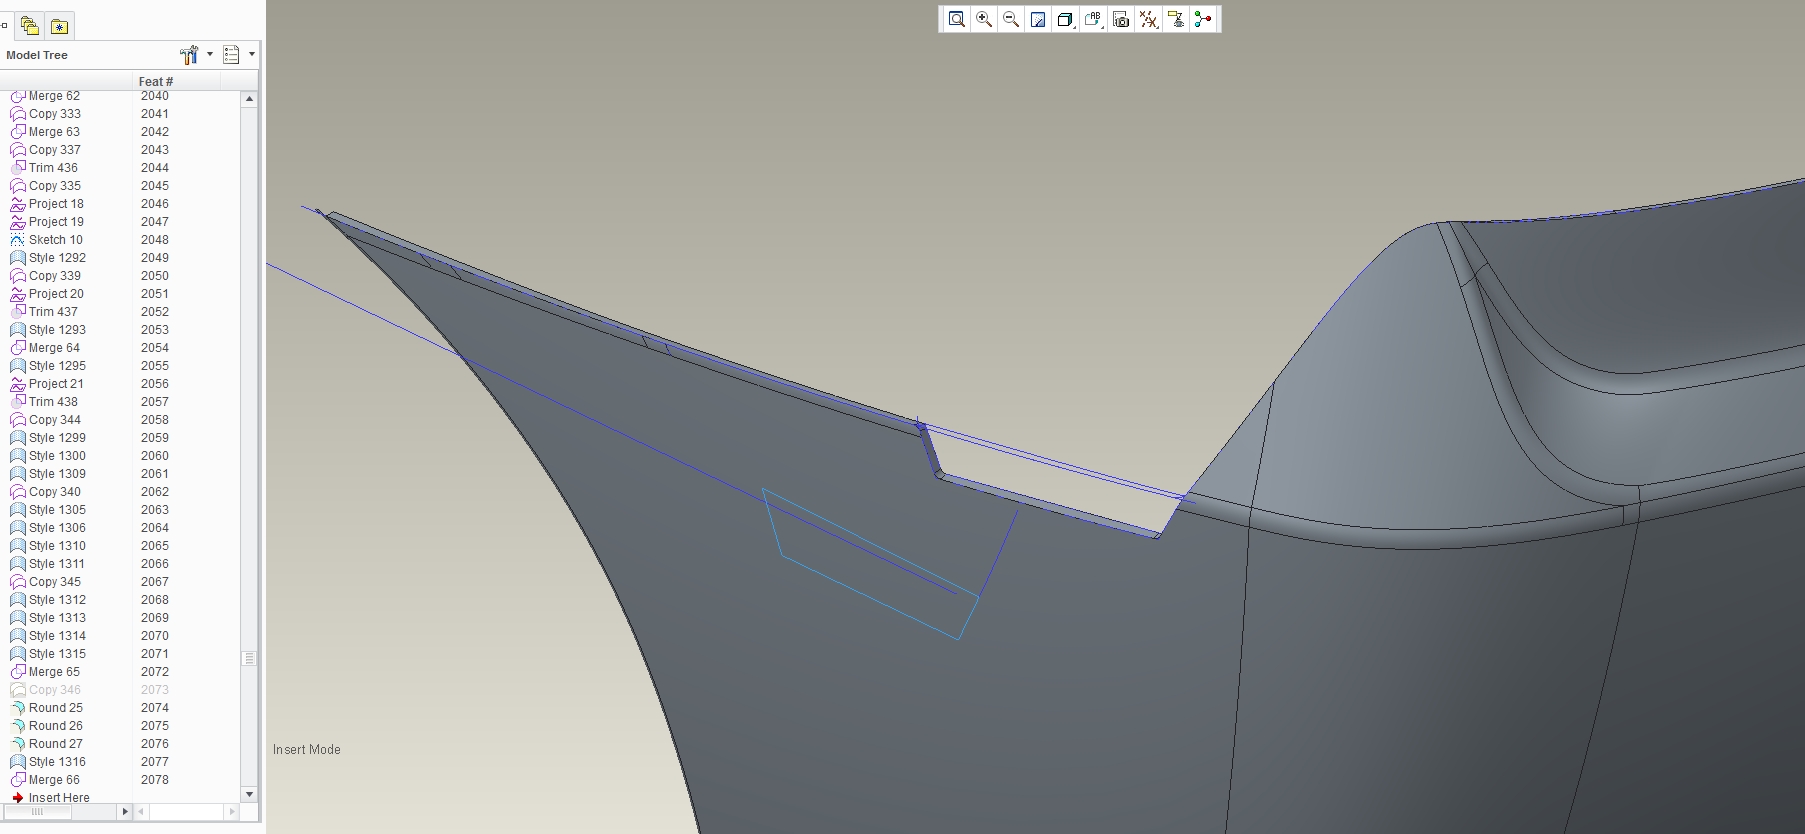Select Trim 436 feature

[53, 168]
